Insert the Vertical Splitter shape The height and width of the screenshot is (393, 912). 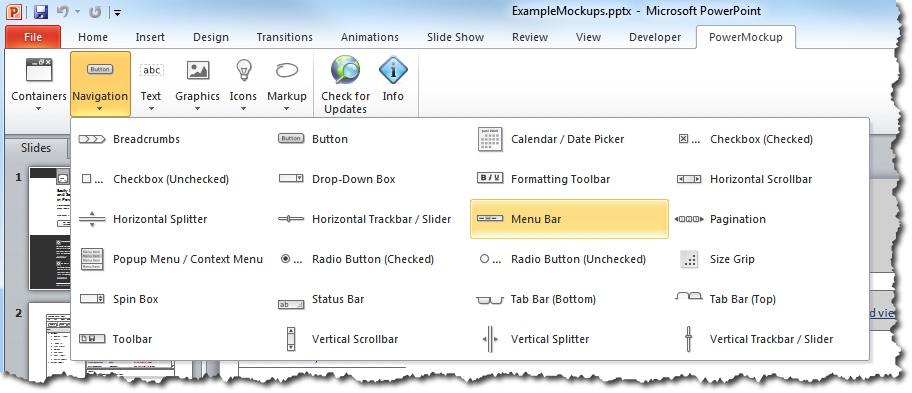click(569, 339)
